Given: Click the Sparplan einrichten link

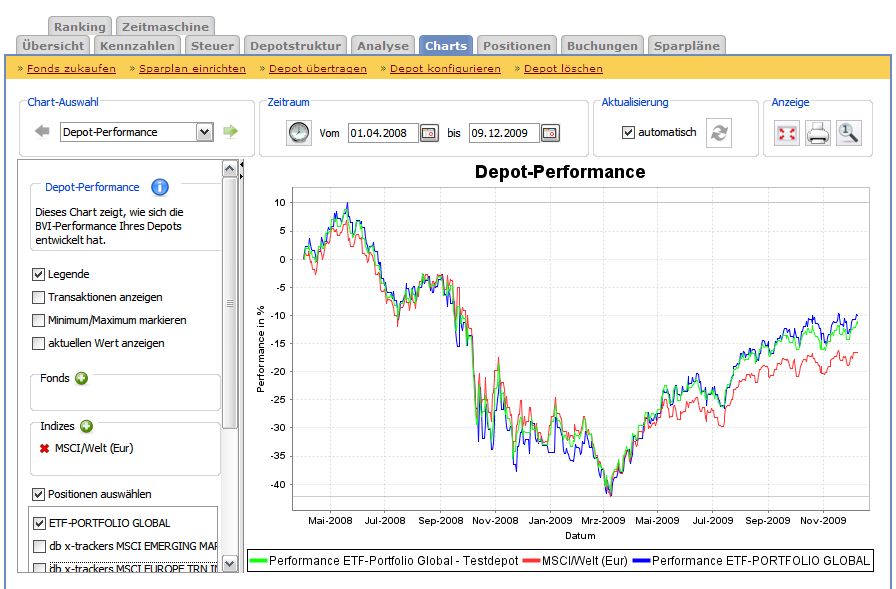Looking at the screenshot, I should [192, 68].
